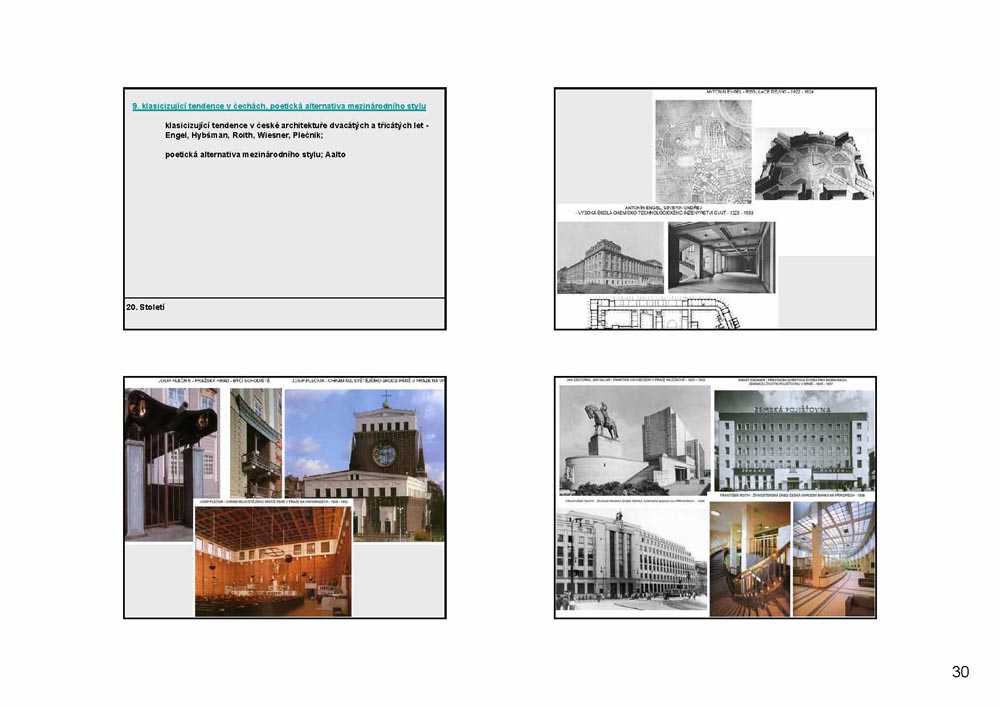
Task: Click the architectural floor plan drawing
Action: pyautogui.click(x=663, y=313)
